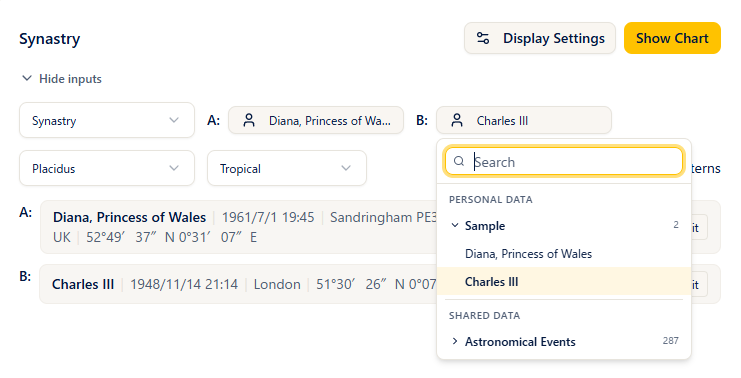Select Charles III in the Sample list
The height and width of the screenshot is (378, 741).
564,282
